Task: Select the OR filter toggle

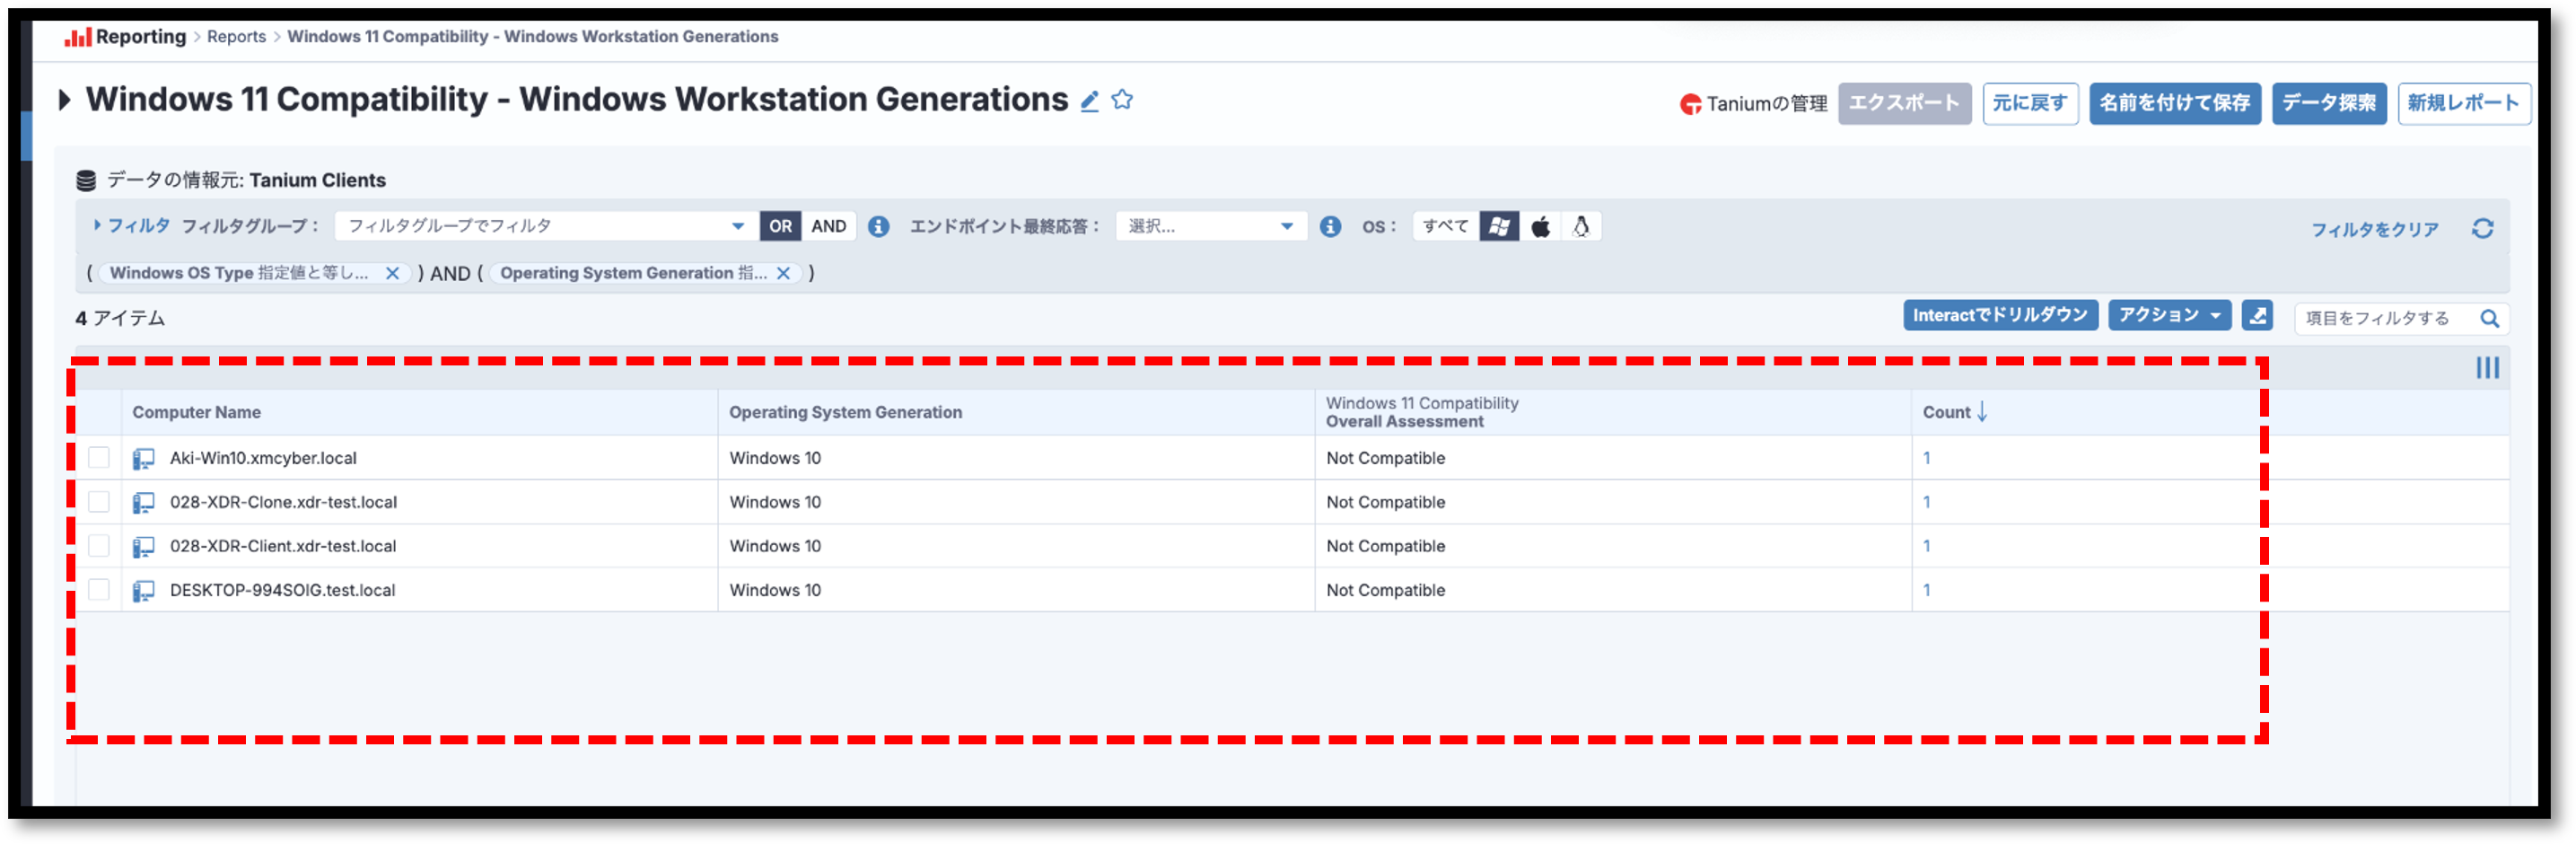Action: 780,227
